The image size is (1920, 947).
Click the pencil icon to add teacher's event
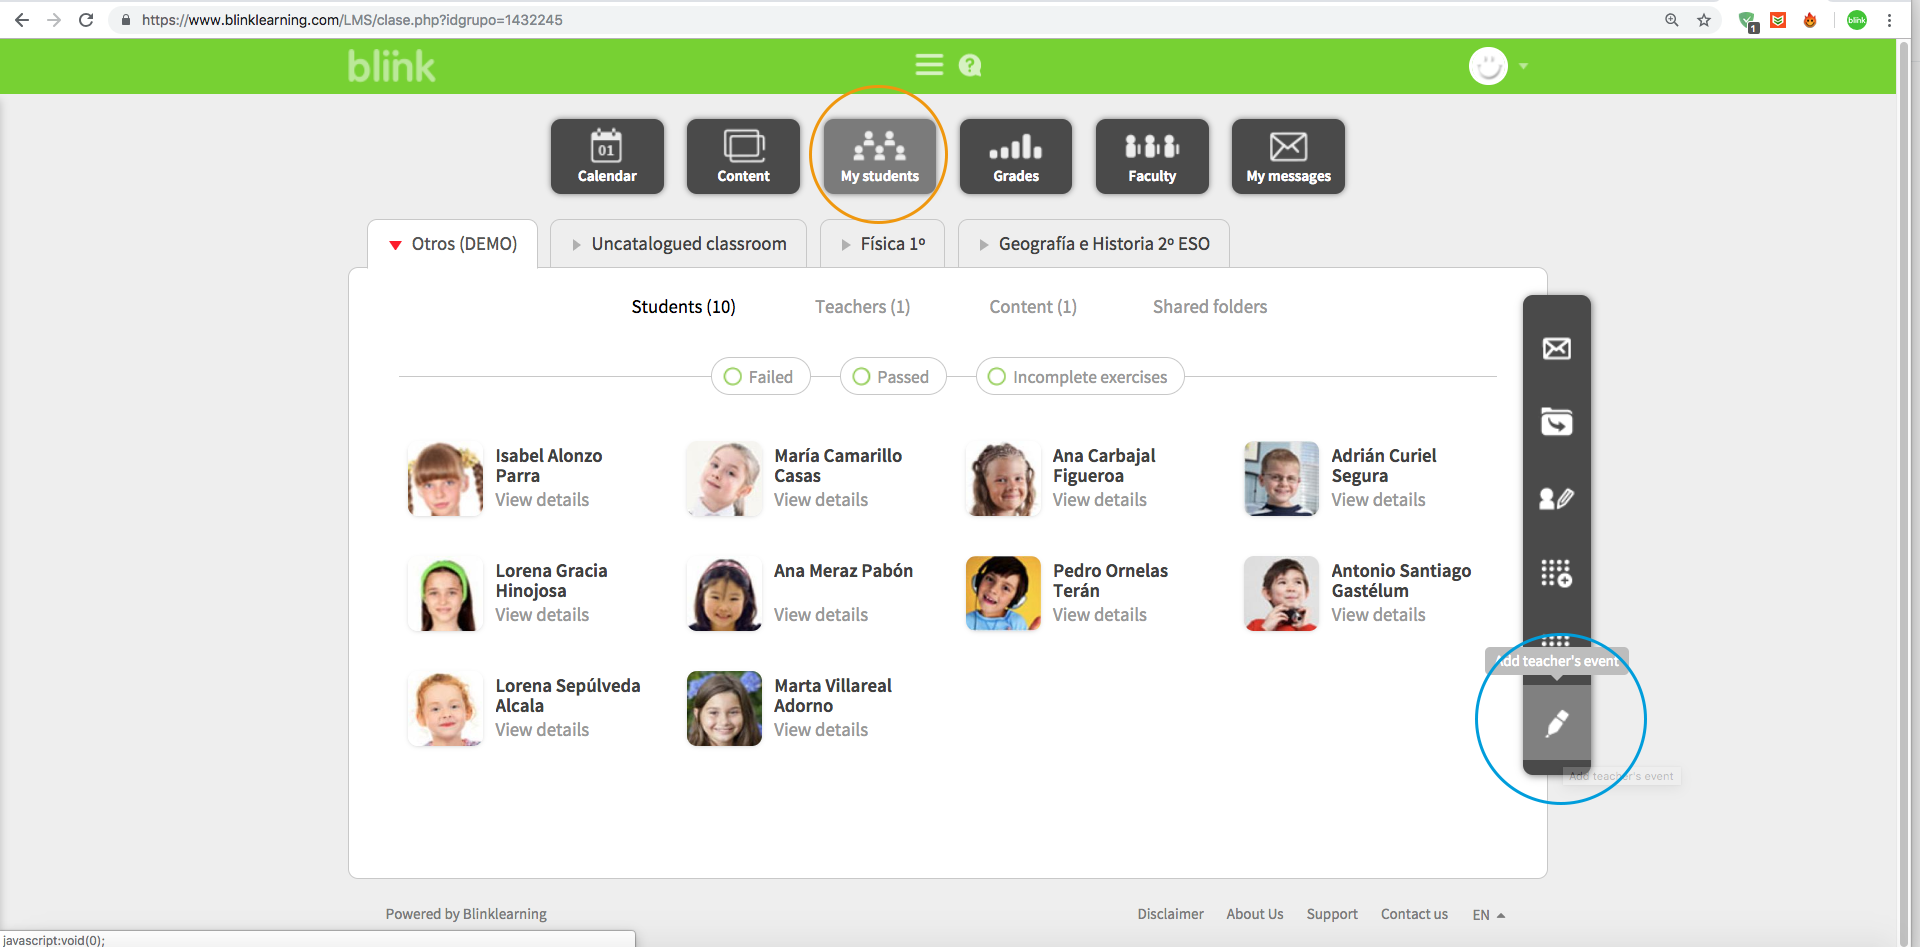pyautogui.click(x=1557, y=724)
